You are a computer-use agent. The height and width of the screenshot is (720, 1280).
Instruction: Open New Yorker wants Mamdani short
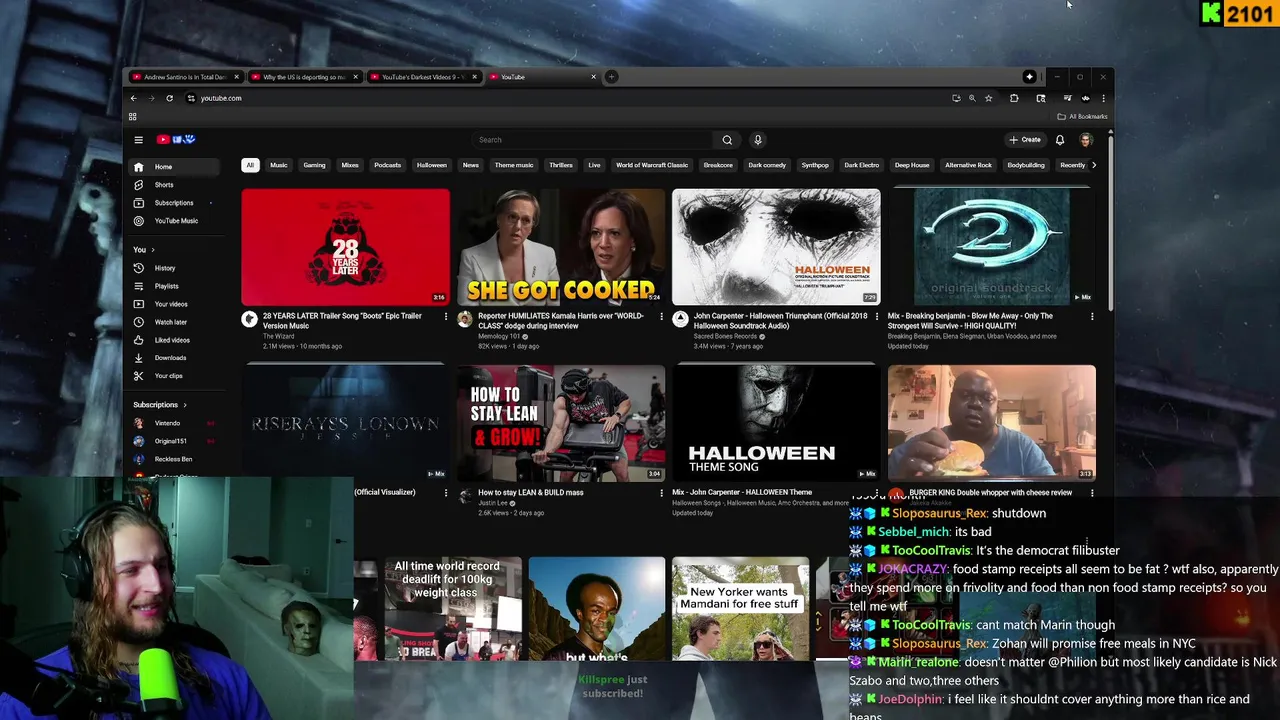741,608
